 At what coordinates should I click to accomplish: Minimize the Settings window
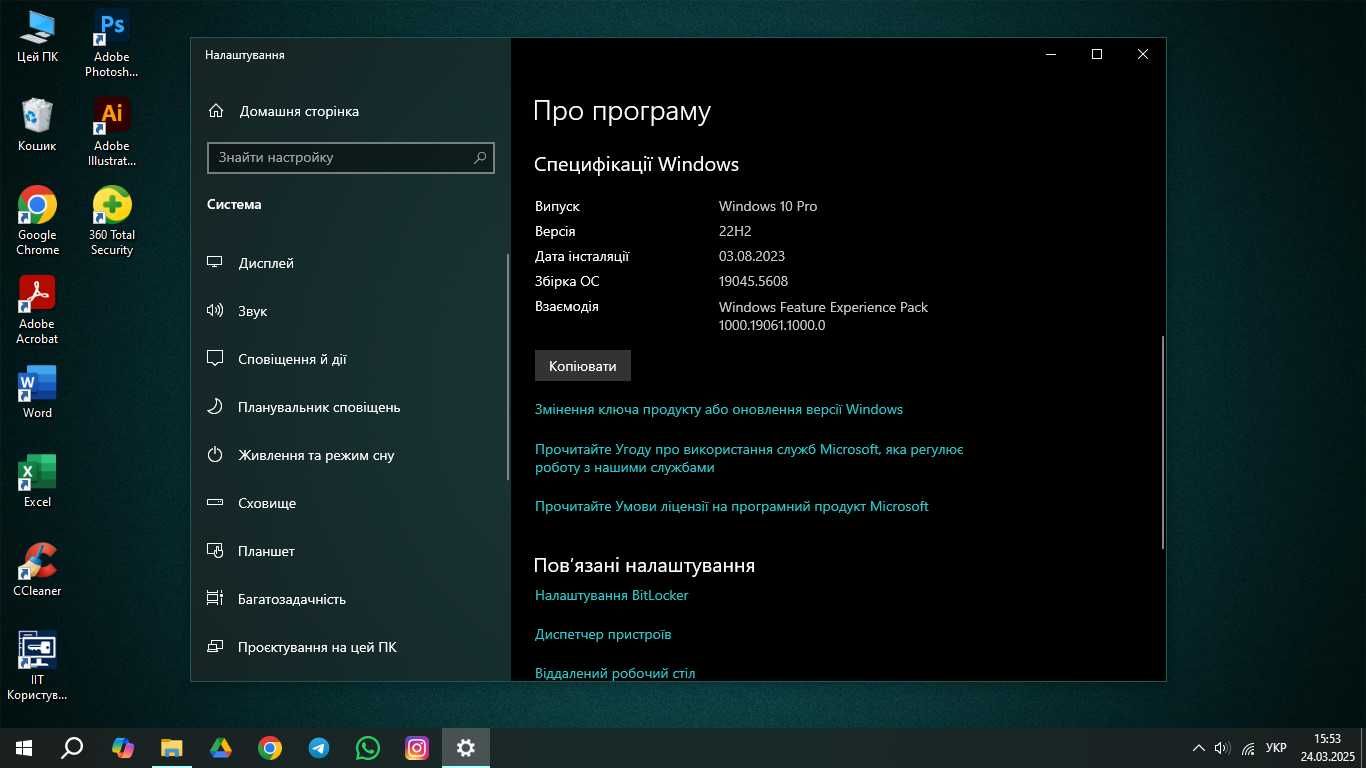tap(1051, 54)
